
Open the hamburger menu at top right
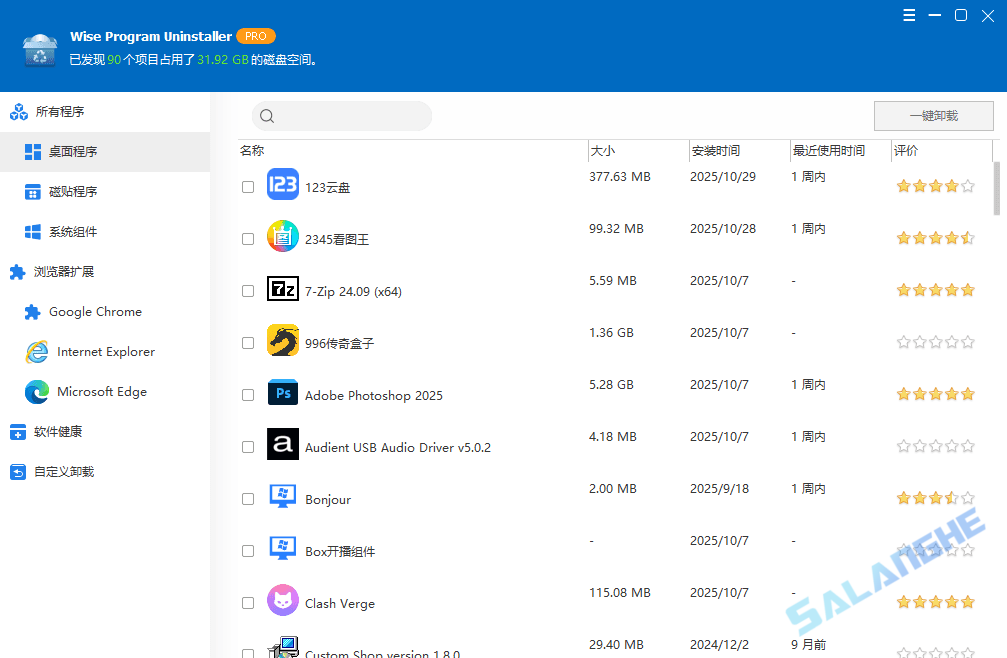click(908, 15)
